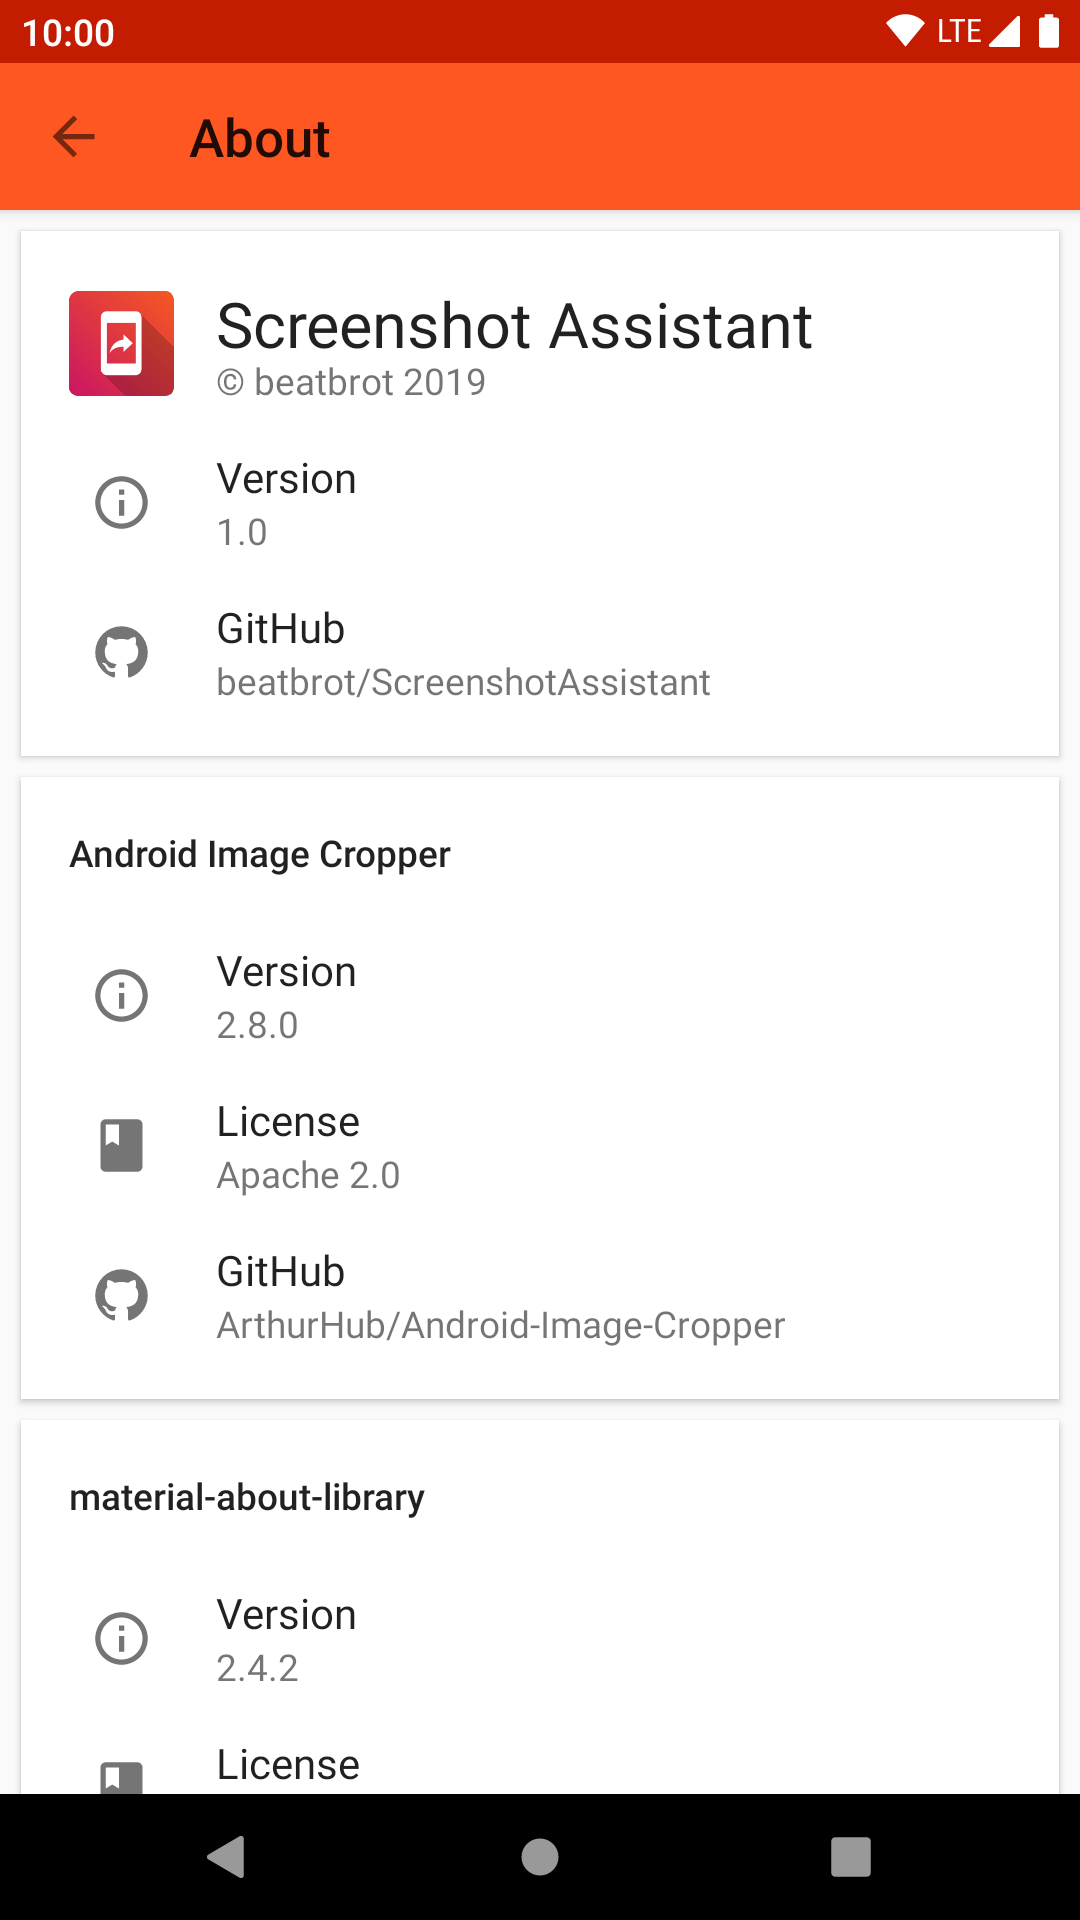Click the info icon beside Version 2.4.2
Viewport: 1080px width, 1920px height.
pyautogui.click(x=121, y=1639)
